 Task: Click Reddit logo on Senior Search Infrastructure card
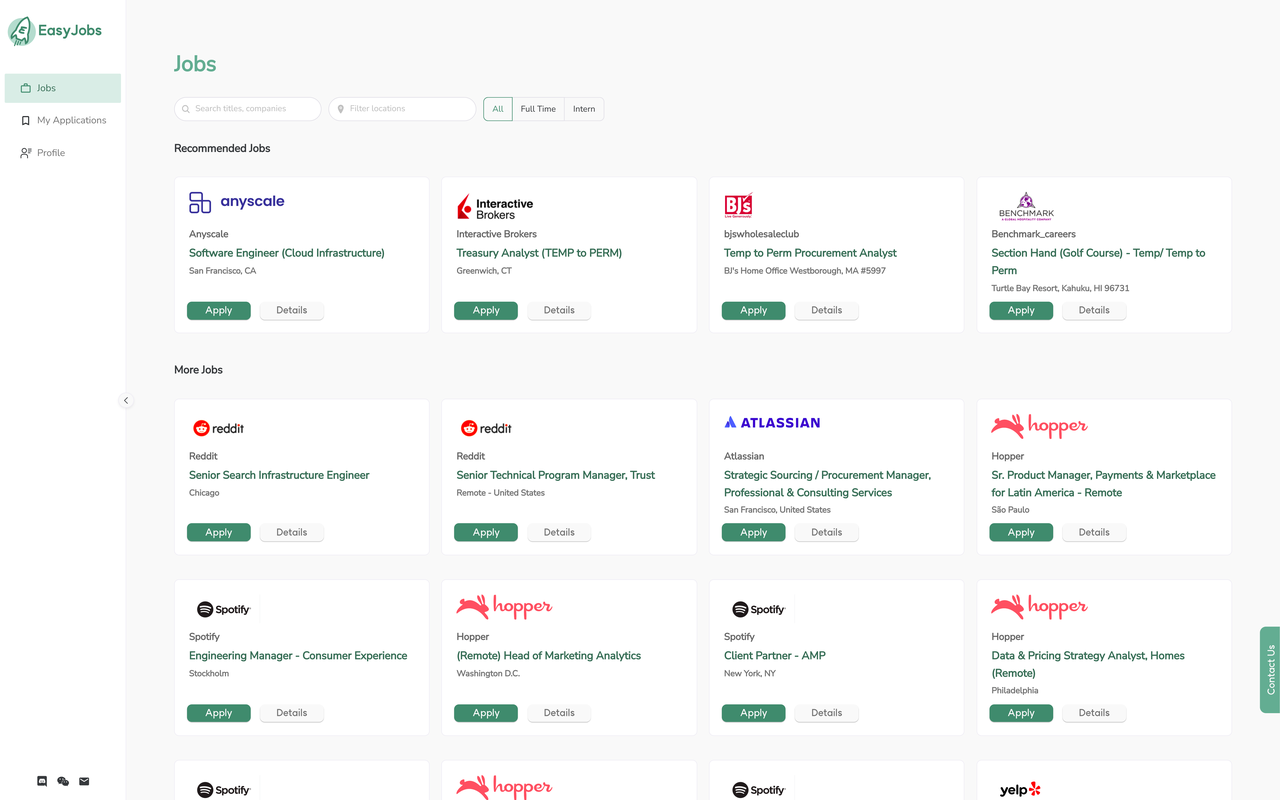click(x=218, y=428)
